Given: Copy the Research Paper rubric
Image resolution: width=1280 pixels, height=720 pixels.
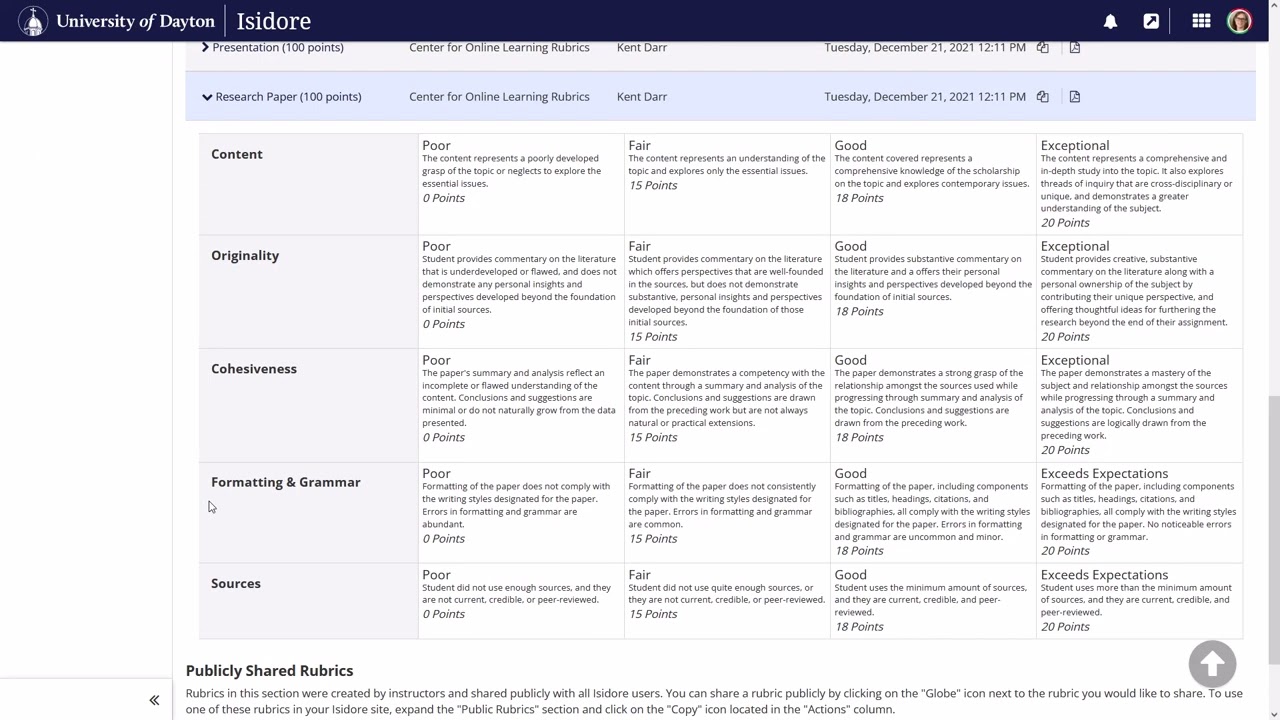Looking at the screenshot, I should [1042, 97].
